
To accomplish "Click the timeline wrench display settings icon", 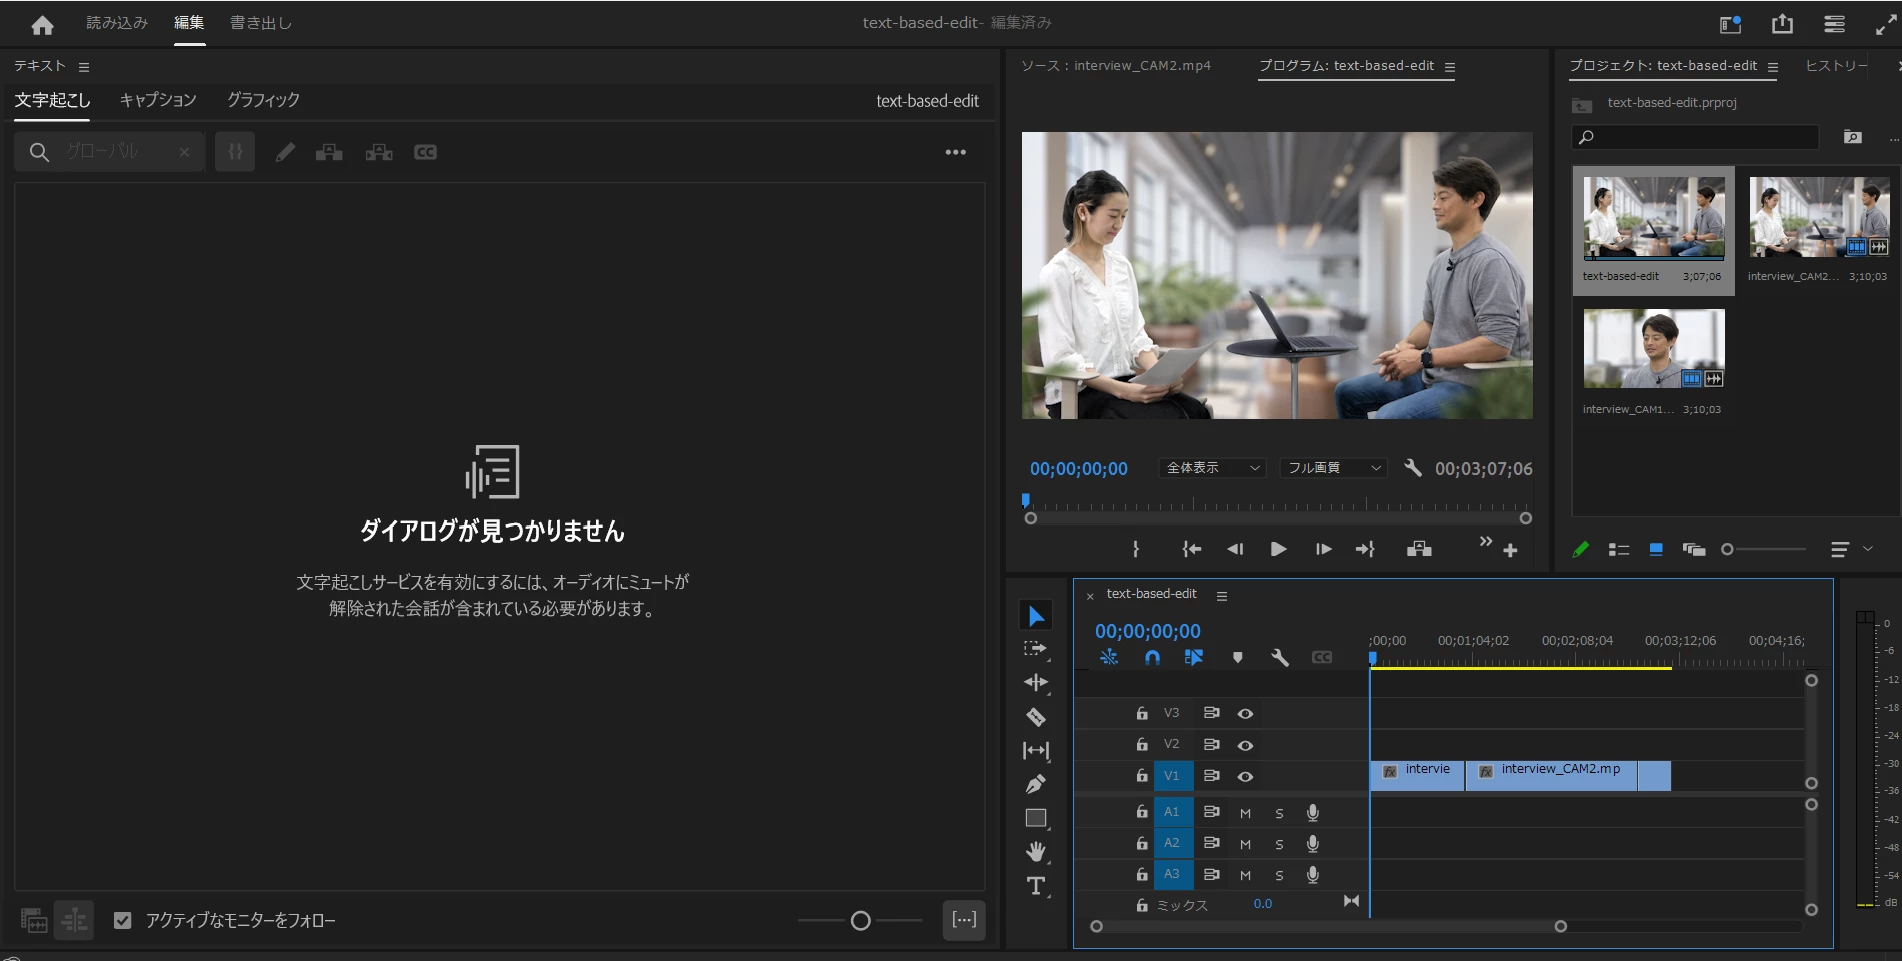I will [1279, 657].
